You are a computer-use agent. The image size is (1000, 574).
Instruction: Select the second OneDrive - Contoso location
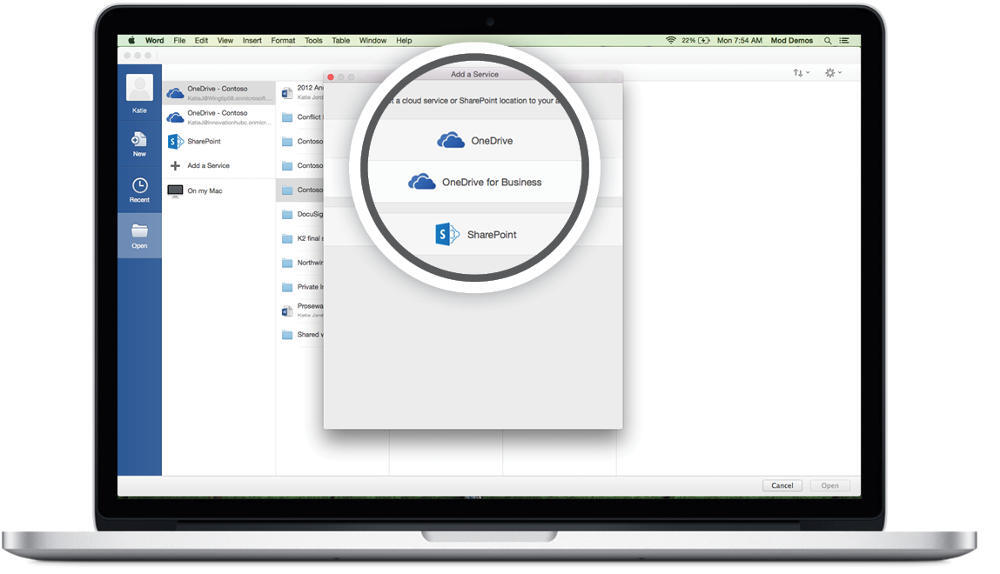click(219, 117)
